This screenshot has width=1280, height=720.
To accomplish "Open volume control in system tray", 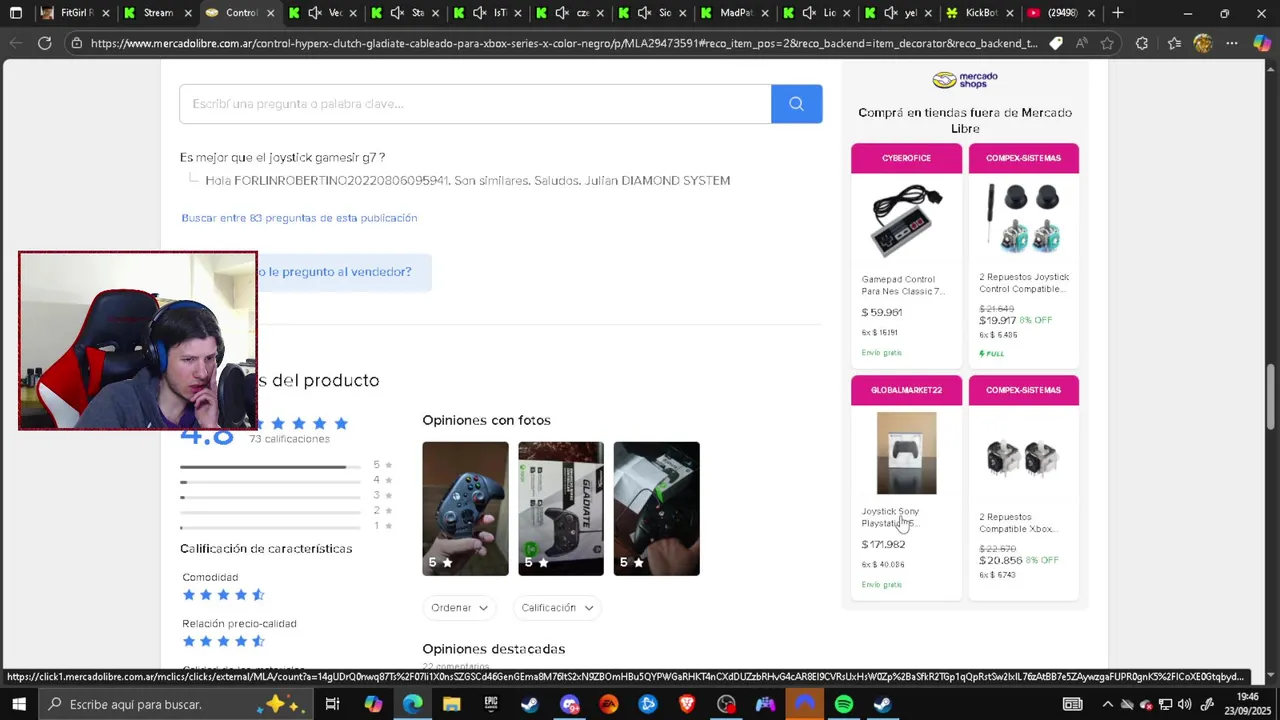I will click(x=1185, y=704).
